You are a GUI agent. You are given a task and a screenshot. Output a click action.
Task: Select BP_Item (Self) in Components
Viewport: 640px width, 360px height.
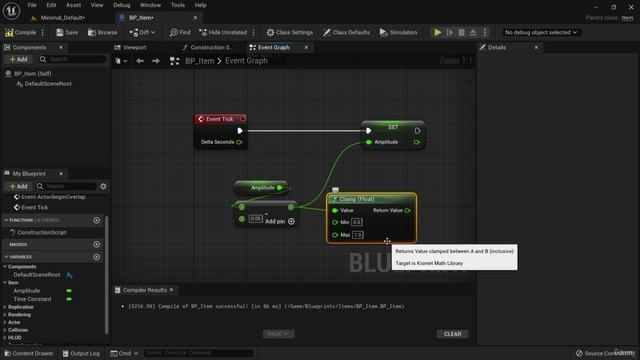click(x=32, y=73)
